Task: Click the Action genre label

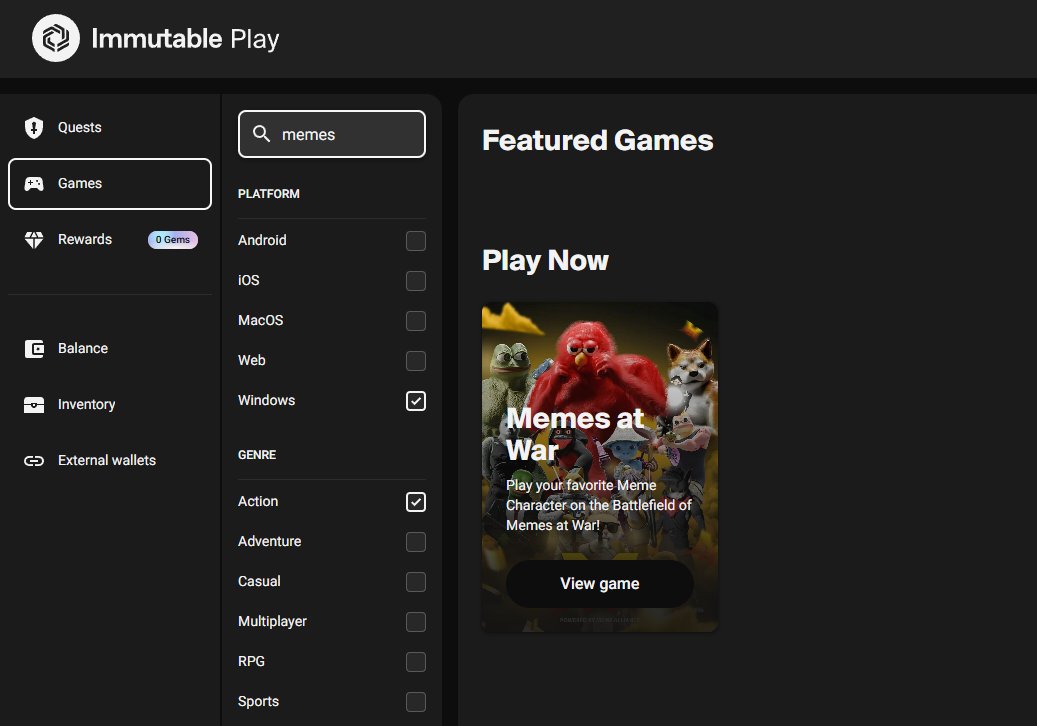Action: tap(258, 502)
